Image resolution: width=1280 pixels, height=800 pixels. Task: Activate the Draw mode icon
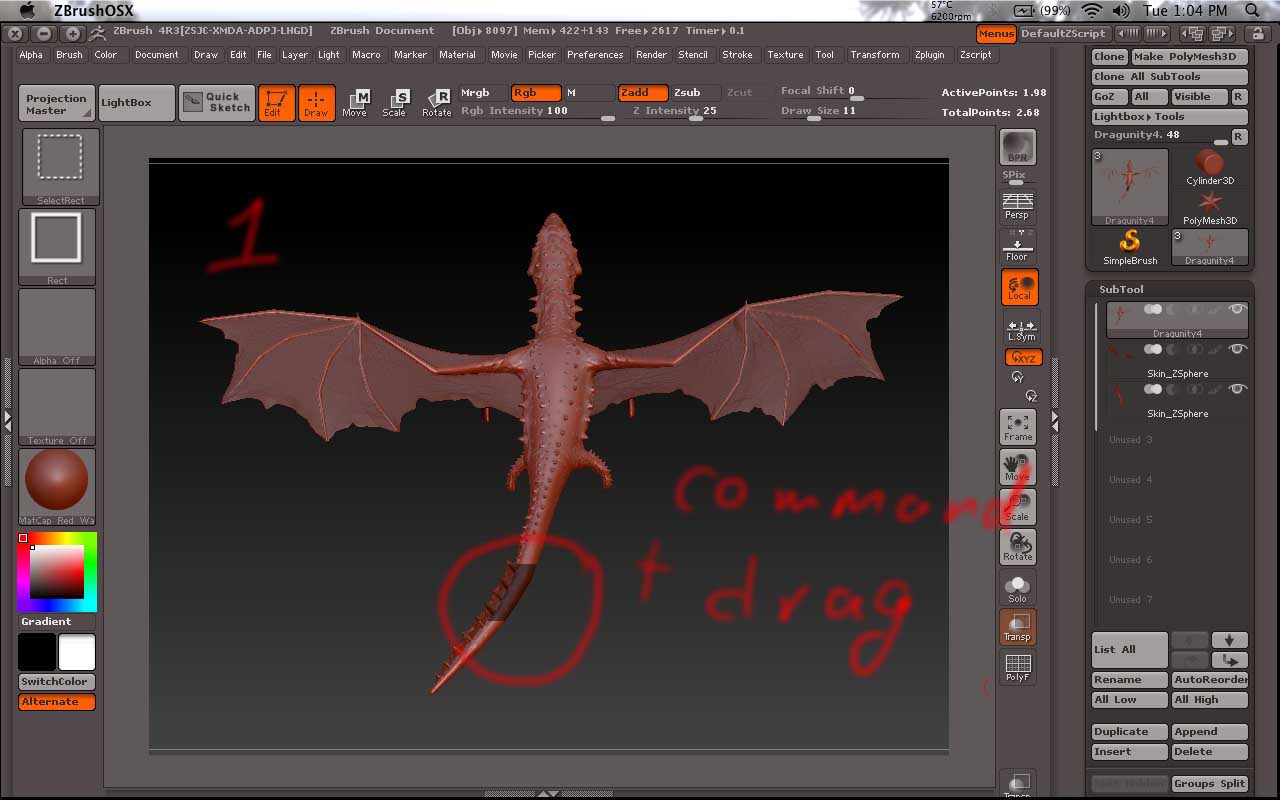coord(316,101)
